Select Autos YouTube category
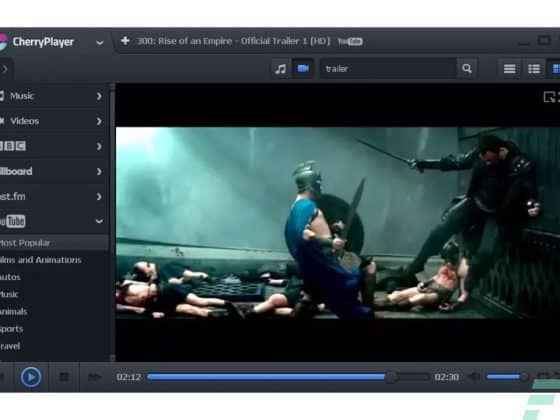This screenshot has height=420, width=560. [10, 277]
